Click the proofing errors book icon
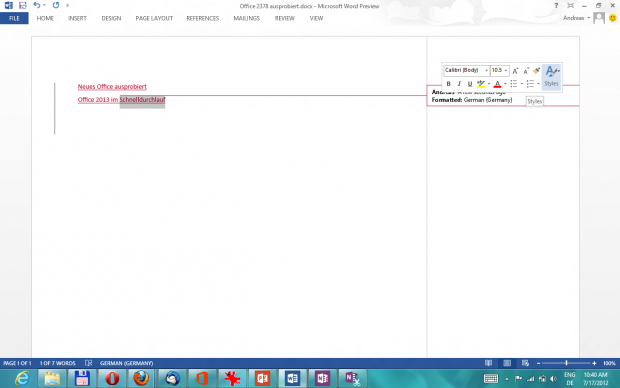 pyautogui.click(x=88, y=363)
